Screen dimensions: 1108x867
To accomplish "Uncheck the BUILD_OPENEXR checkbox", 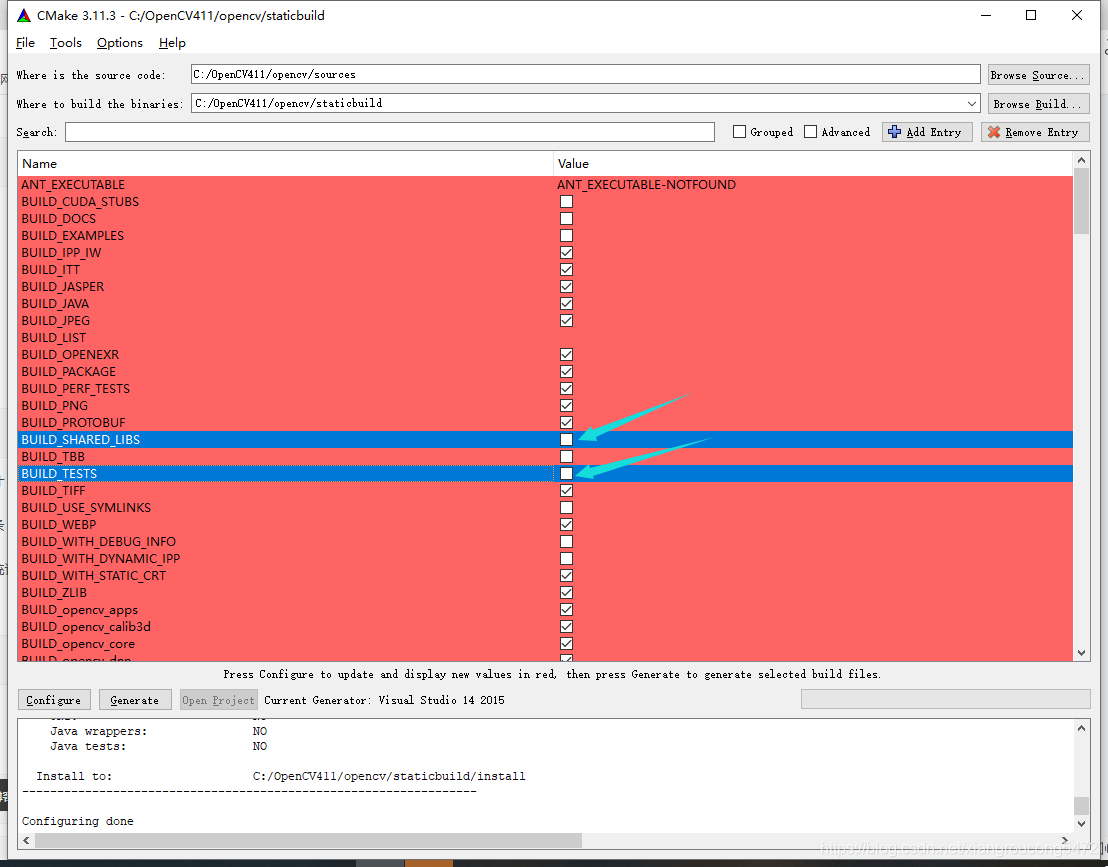I will (566, 355).
